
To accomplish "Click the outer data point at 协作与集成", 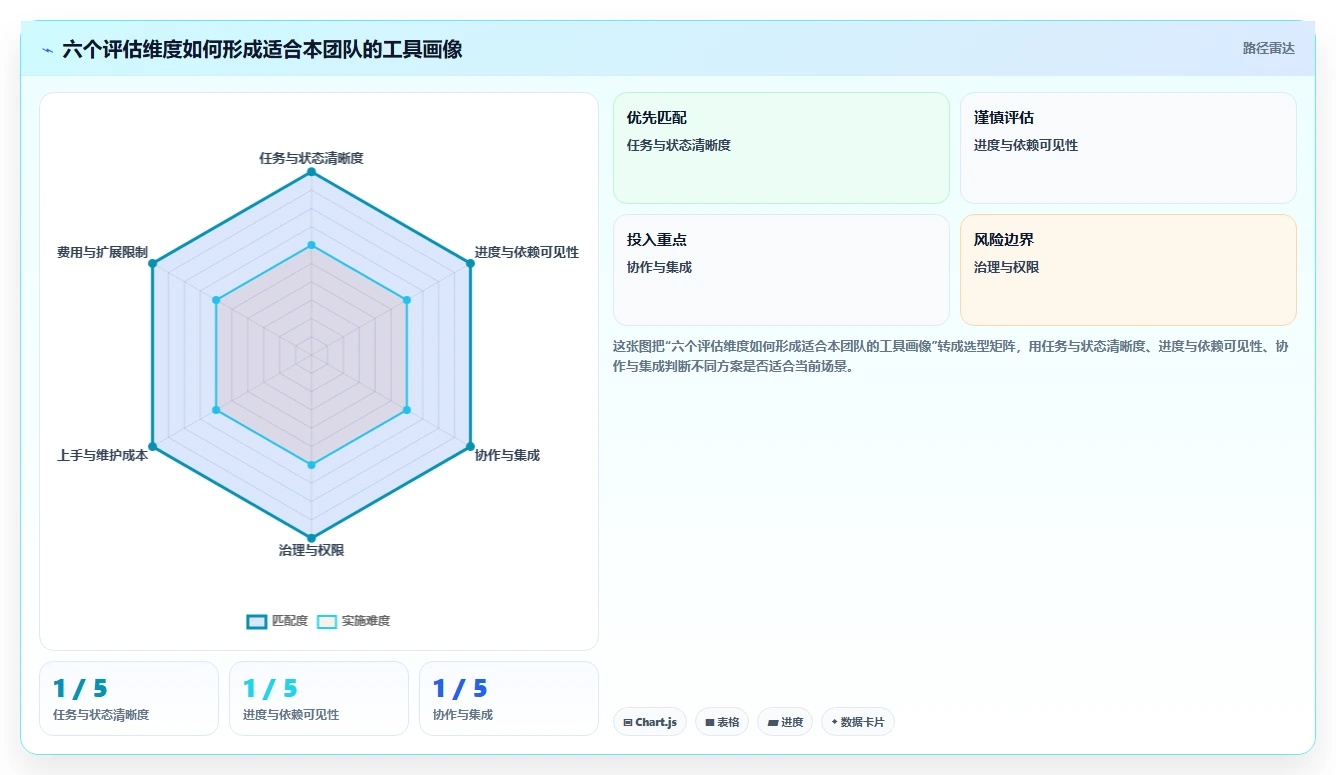I will (x=470, y=446).
